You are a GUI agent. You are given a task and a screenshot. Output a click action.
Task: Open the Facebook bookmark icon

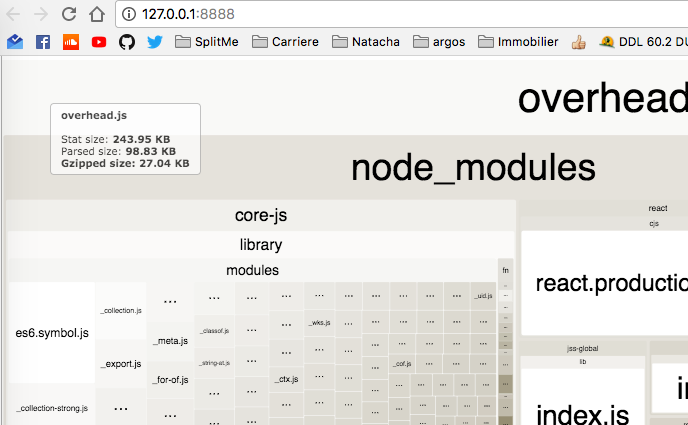pyautogui.click(x=43, y=42)
